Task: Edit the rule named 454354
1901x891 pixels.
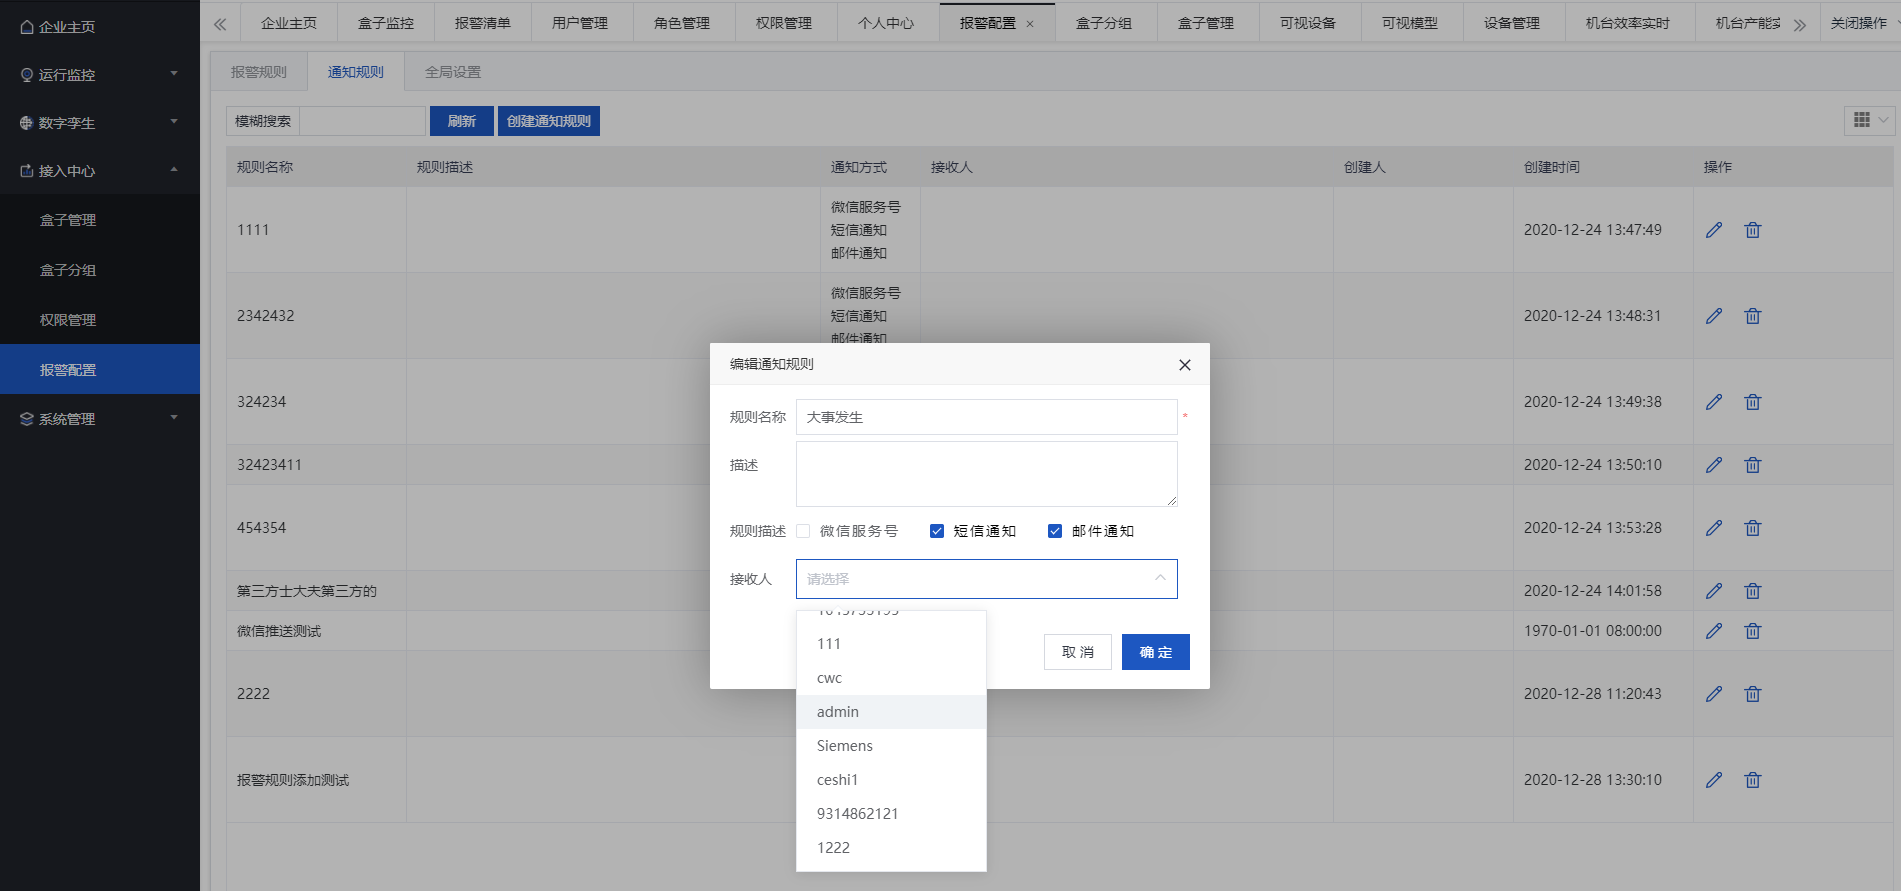Action: [1714, 528]
